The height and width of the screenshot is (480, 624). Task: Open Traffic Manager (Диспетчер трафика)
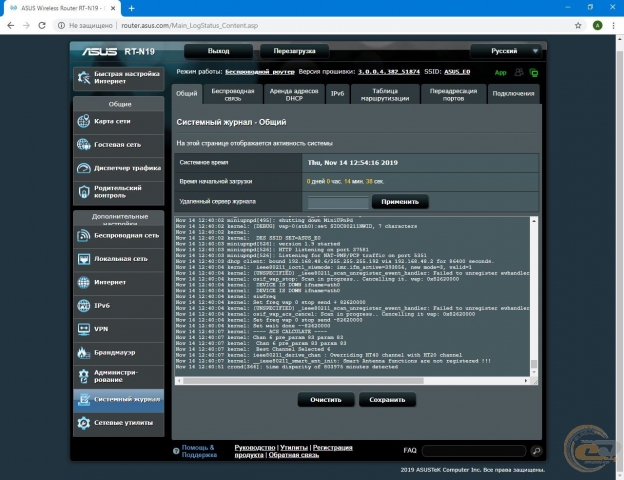[119, 168]
